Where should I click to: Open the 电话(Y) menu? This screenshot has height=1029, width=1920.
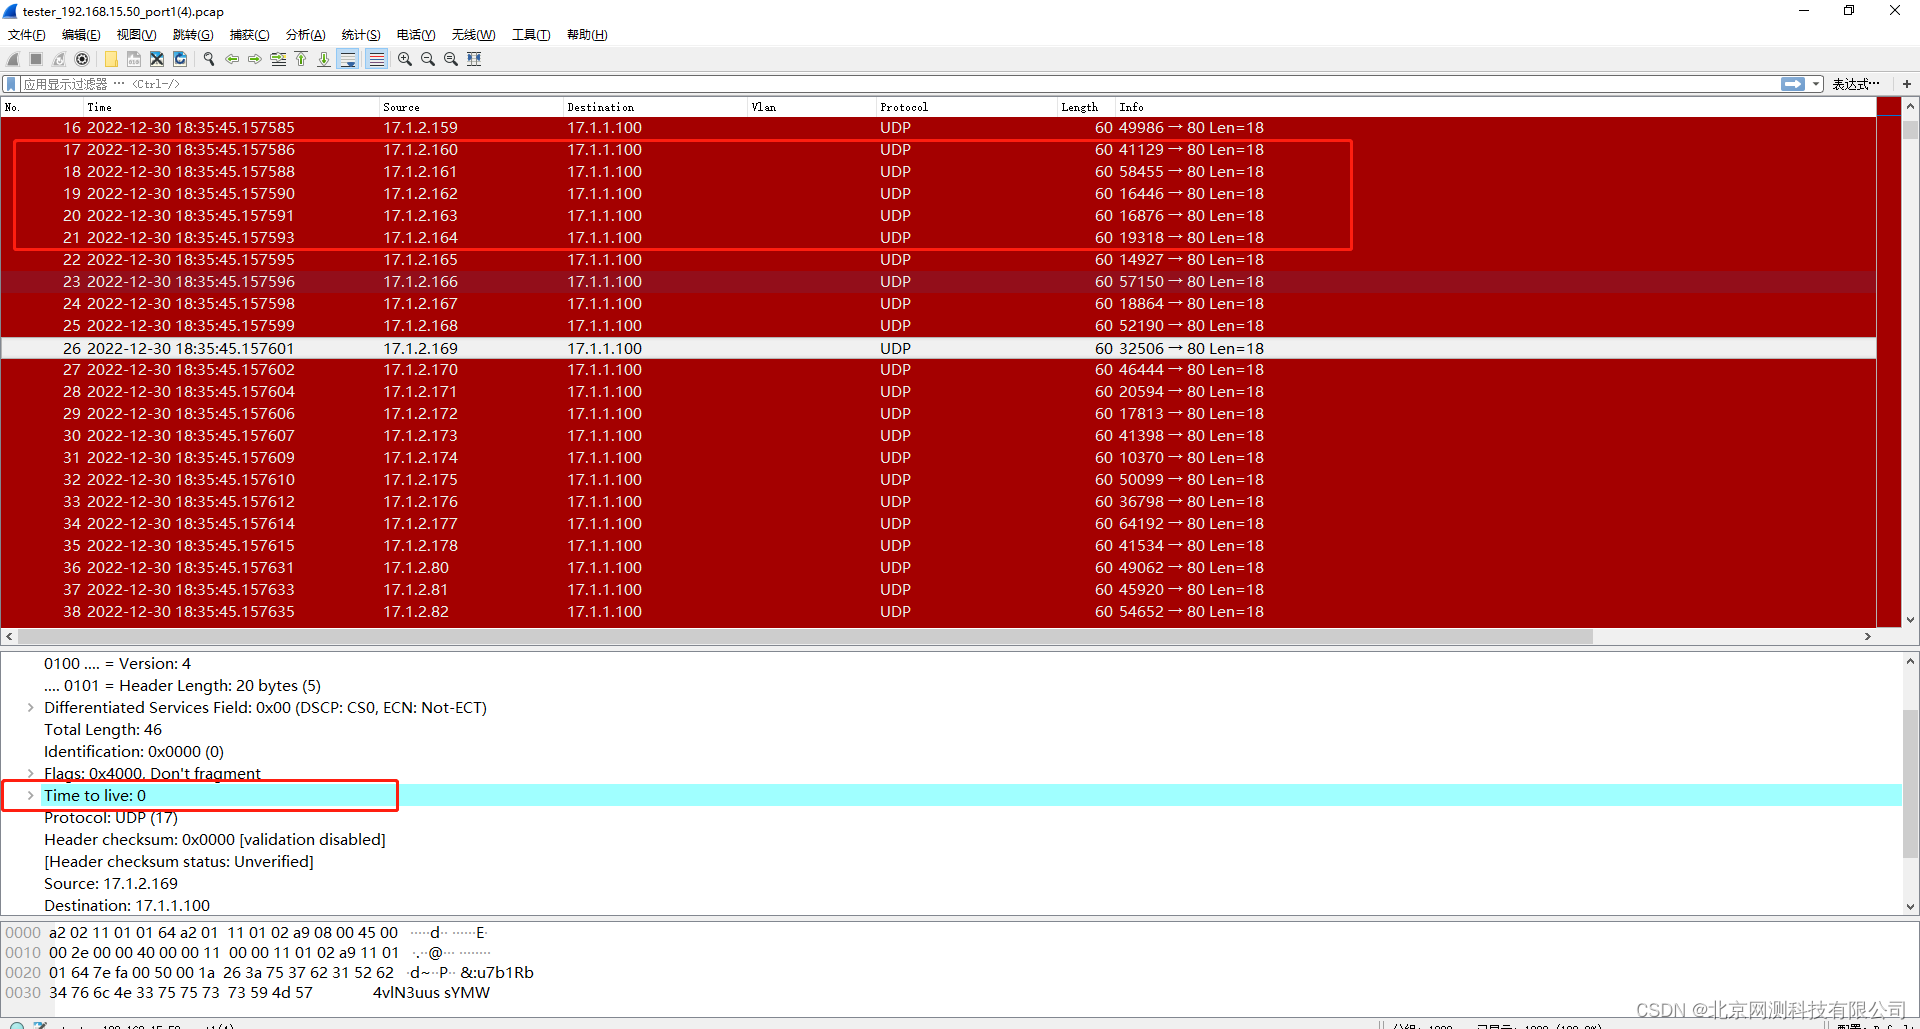[x=416, y=35]
